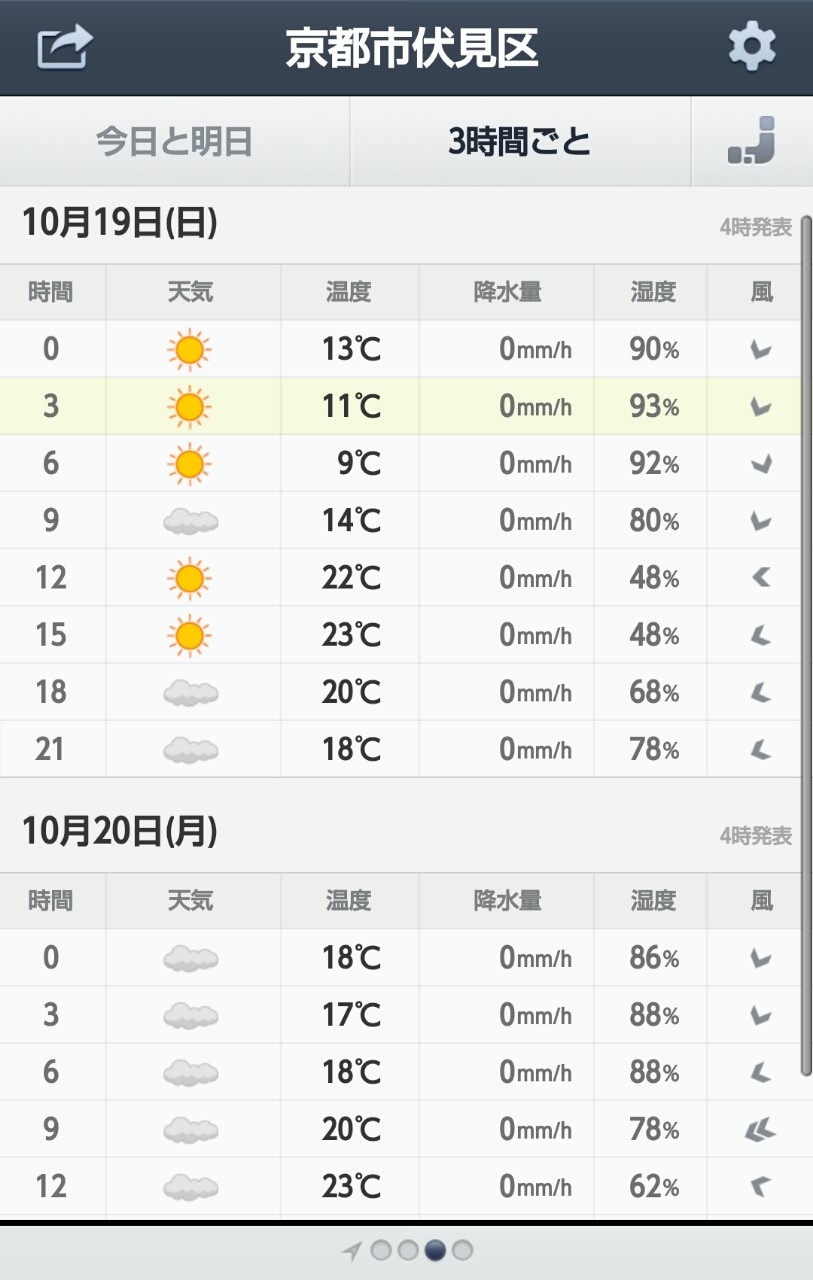
Task: Open the precipitation radar icon button
Action: pyautogui.click(x=751, y=141)
